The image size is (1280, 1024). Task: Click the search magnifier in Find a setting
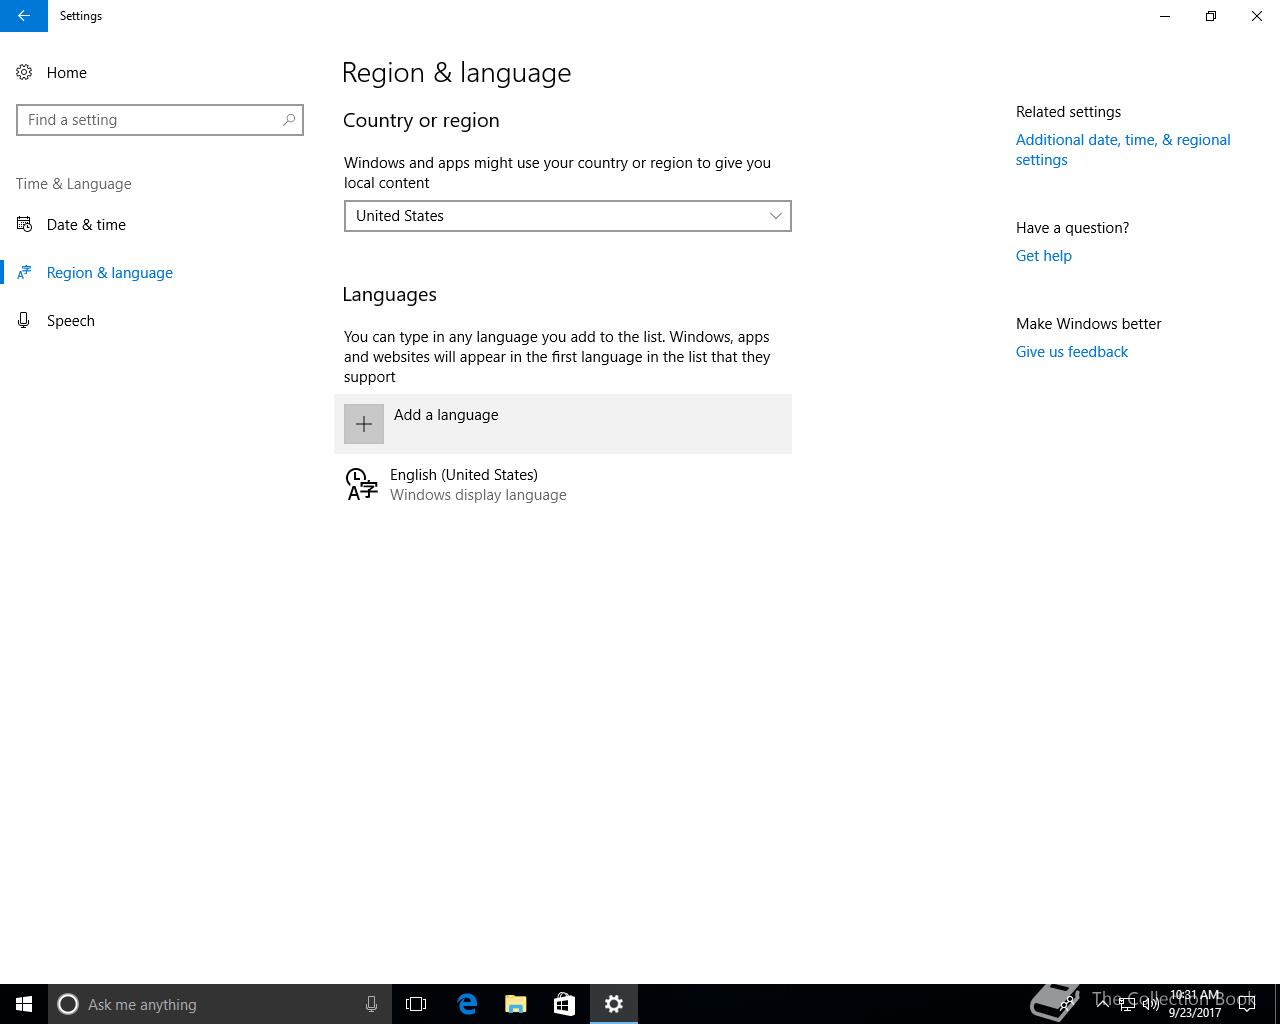click(x=289, y=120)
